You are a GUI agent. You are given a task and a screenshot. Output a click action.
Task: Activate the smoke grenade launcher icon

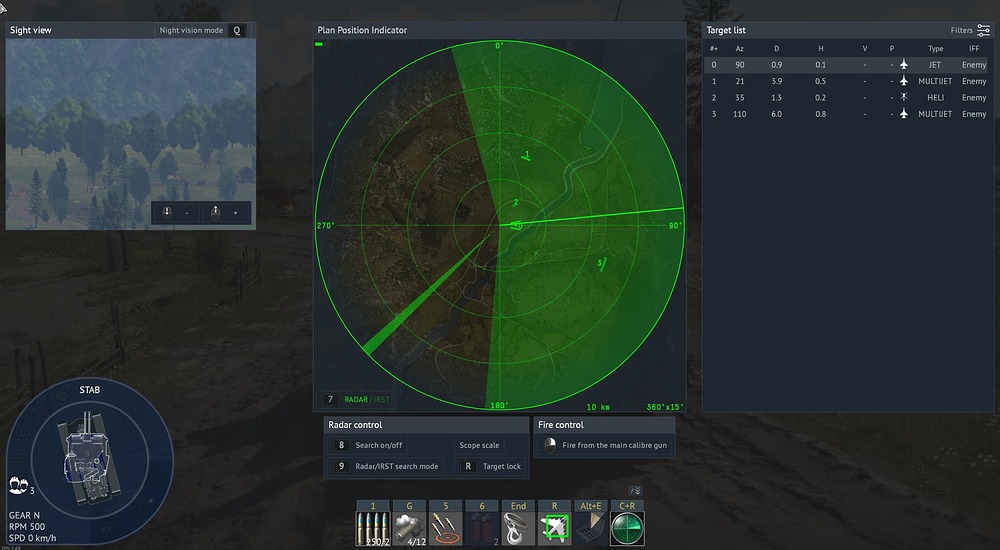[409, 528]
